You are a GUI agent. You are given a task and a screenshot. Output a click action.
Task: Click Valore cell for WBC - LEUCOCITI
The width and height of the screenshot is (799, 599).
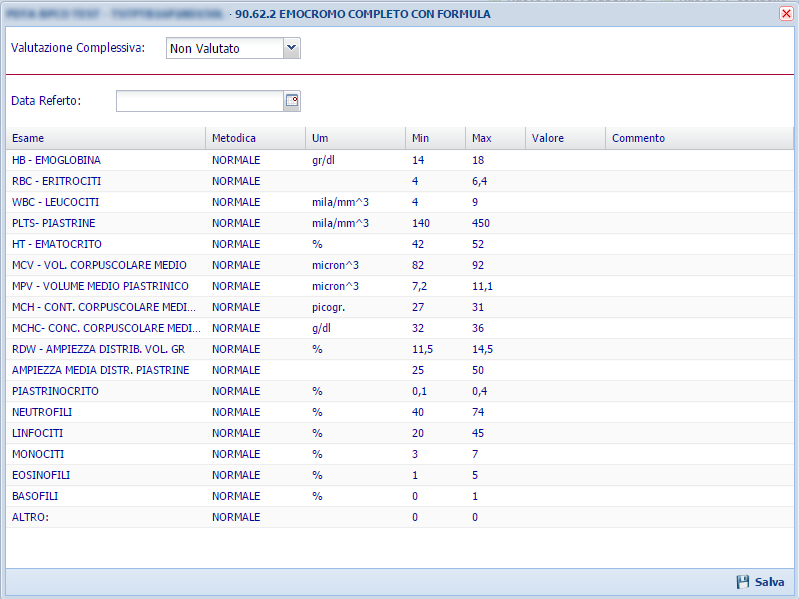click(x=565, y=202)
